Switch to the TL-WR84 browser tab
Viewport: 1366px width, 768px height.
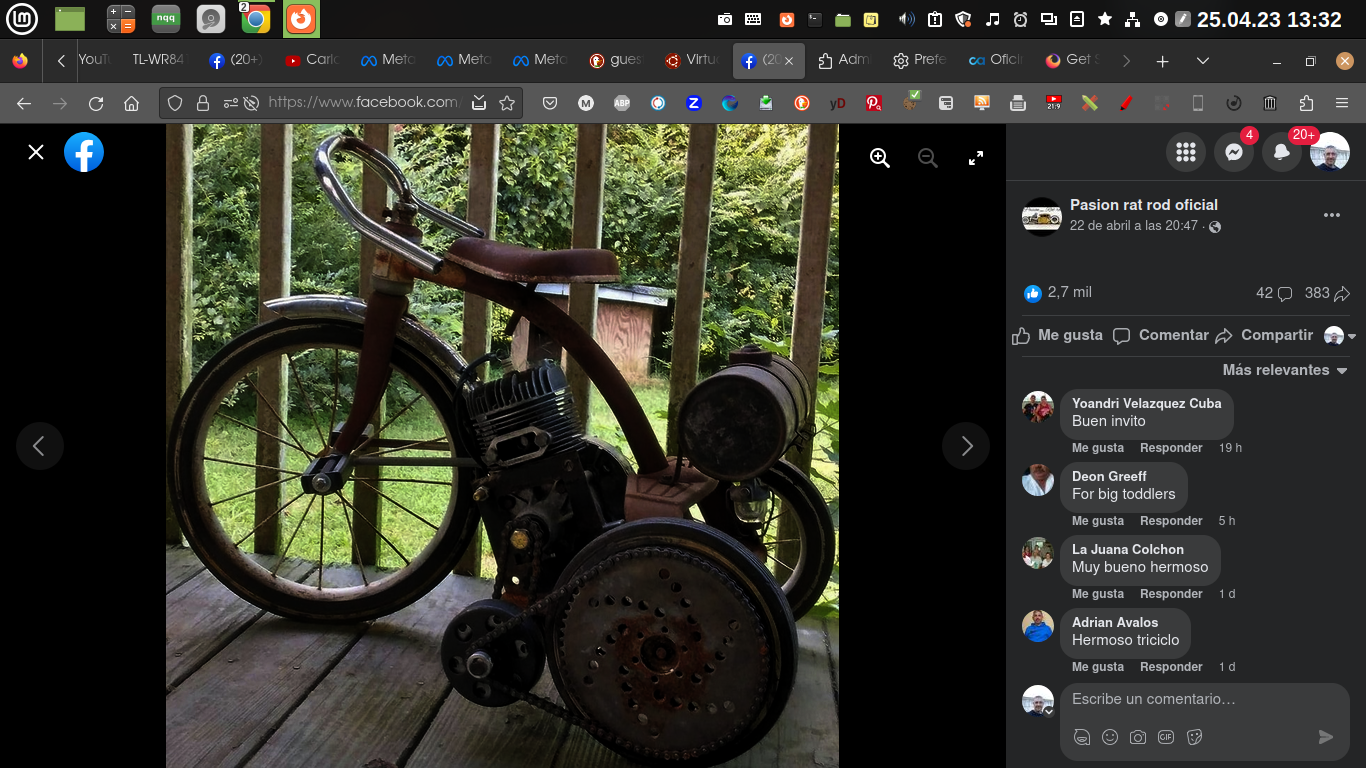coord(158,60)
